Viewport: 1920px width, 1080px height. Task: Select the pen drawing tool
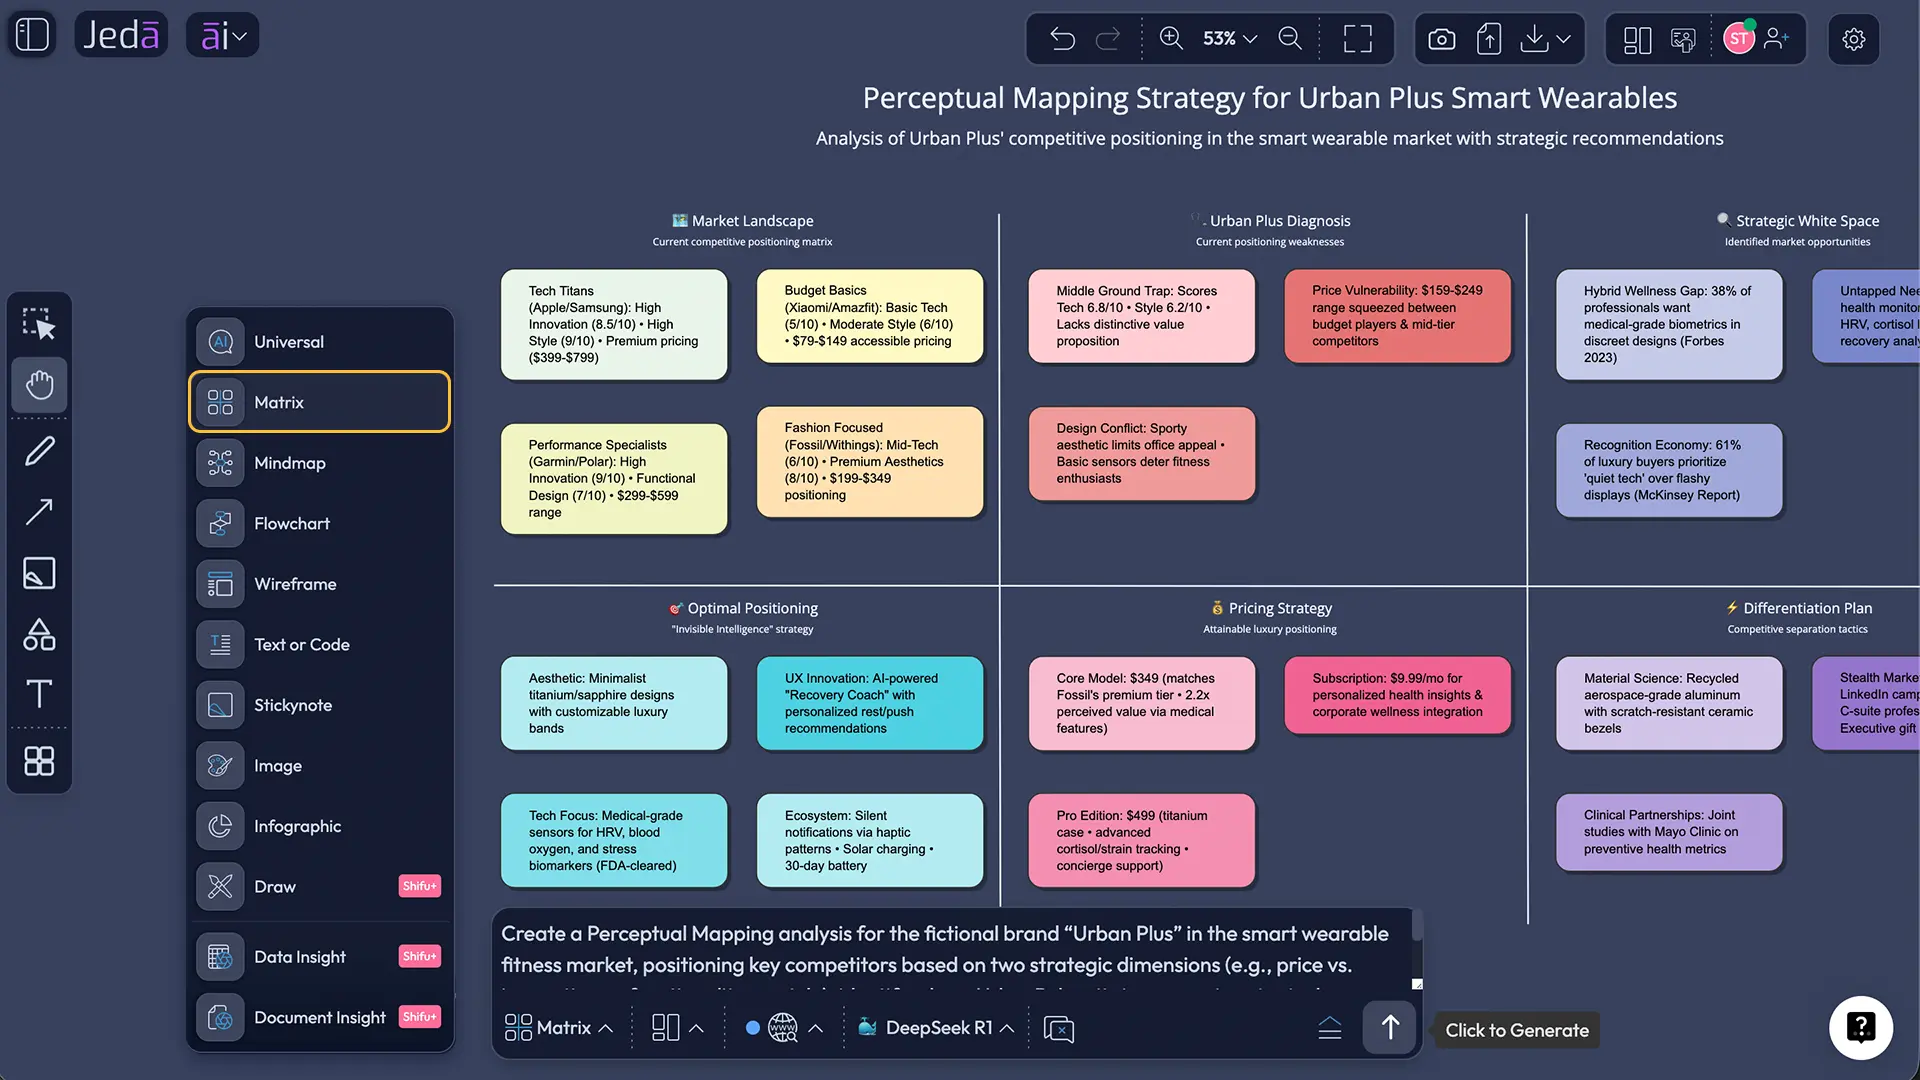pyautogui.click(x=39, y=451)
